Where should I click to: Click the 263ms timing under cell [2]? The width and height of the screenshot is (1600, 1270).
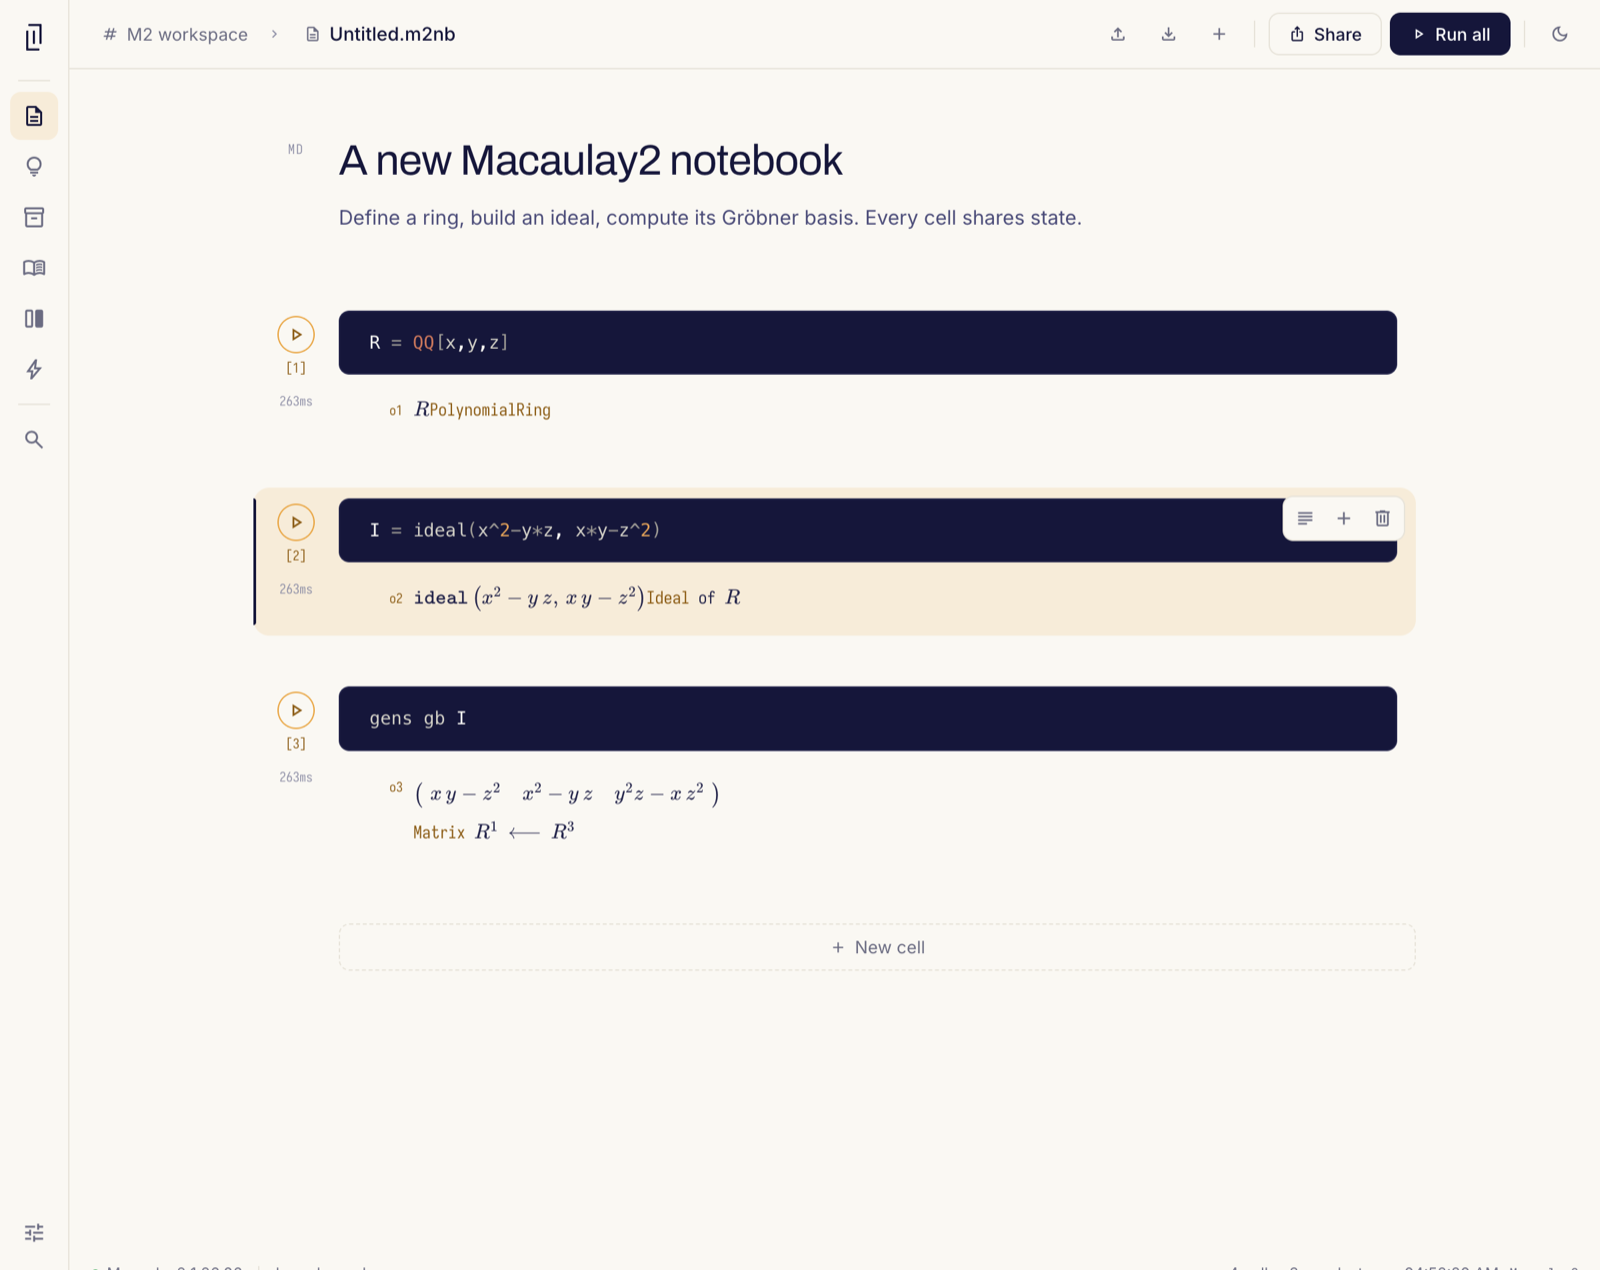296,589
